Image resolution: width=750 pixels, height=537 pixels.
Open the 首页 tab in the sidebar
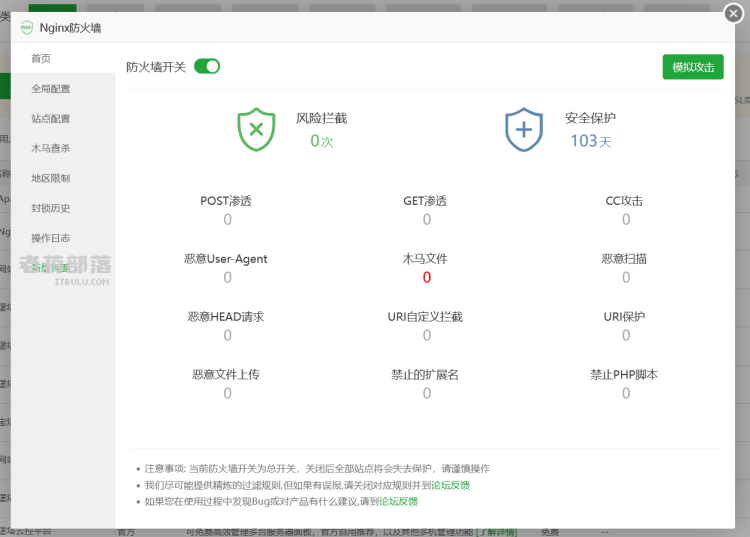click(63, 58)
